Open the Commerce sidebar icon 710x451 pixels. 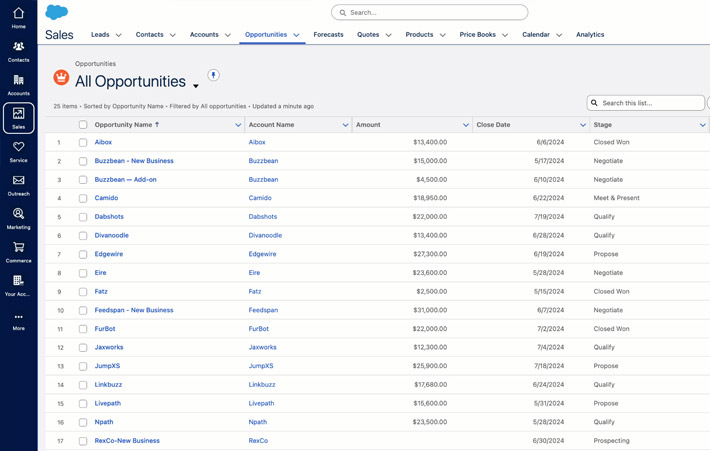coord(19,252)
